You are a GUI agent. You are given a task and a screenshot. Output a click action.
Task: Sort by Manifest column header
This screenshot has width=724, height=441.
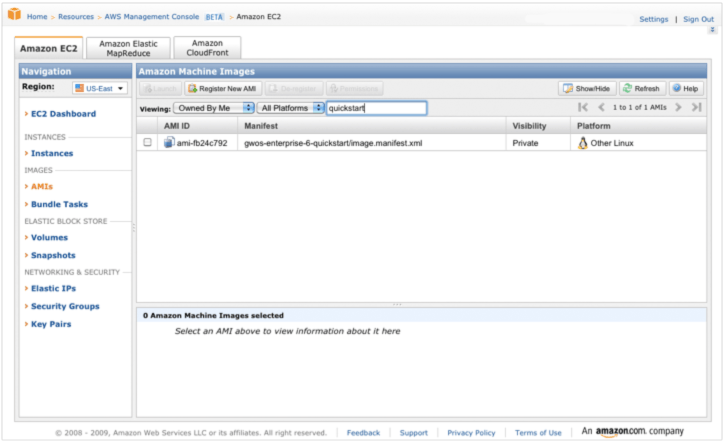point(372,126)
